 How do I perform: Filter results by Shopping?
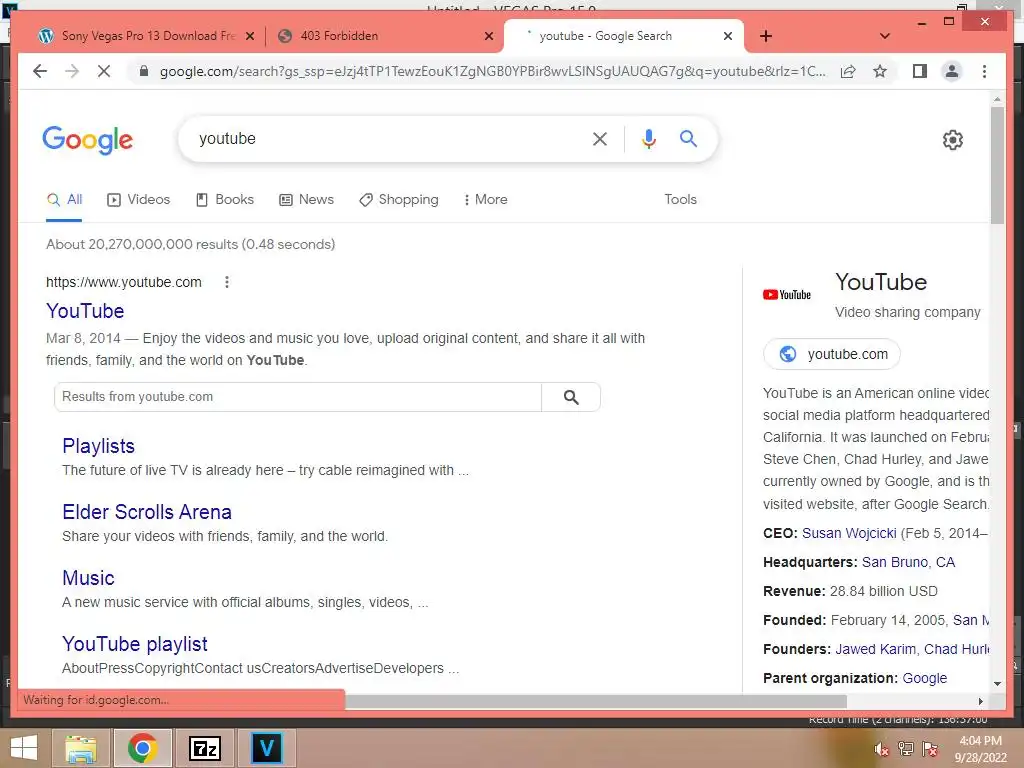coord(399,200)
